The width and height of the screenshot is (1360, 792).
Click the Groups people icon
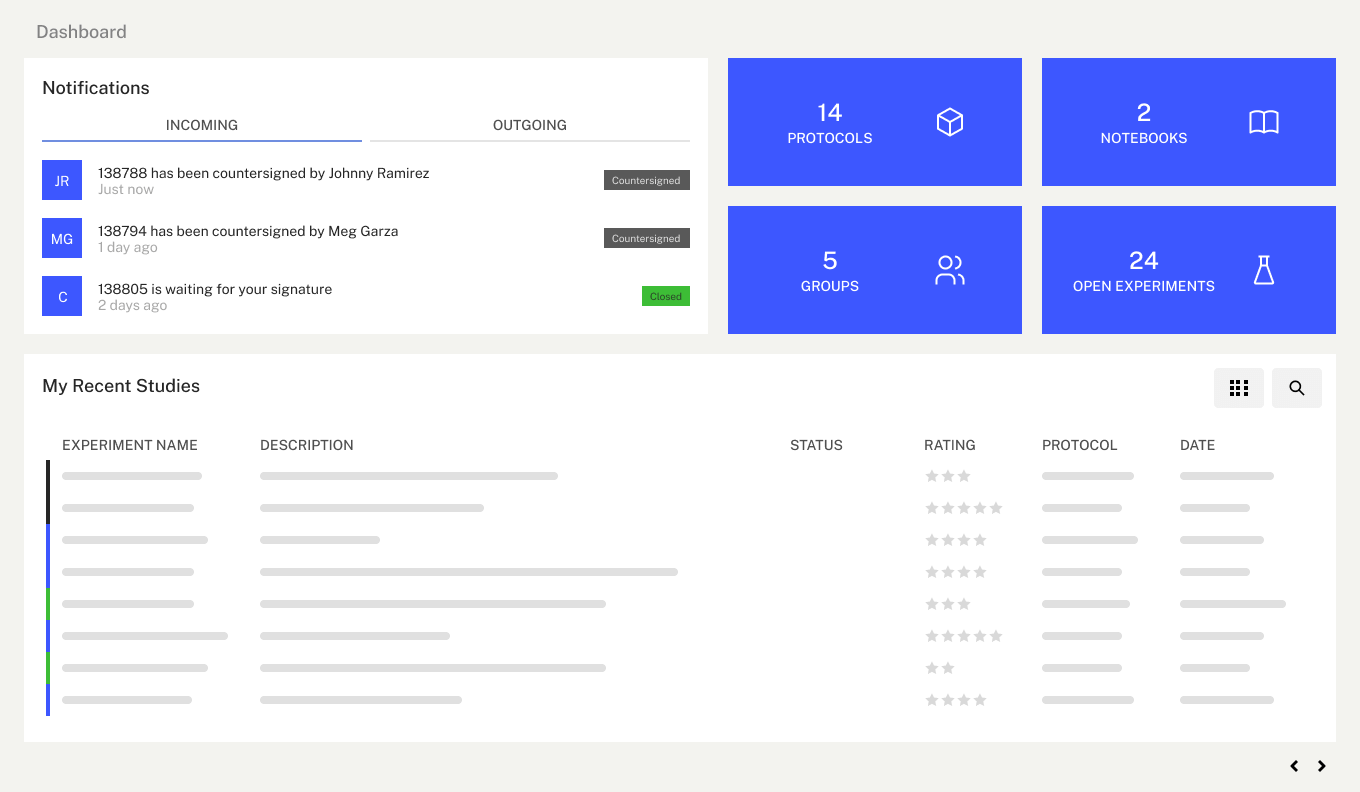pos(949,270)
